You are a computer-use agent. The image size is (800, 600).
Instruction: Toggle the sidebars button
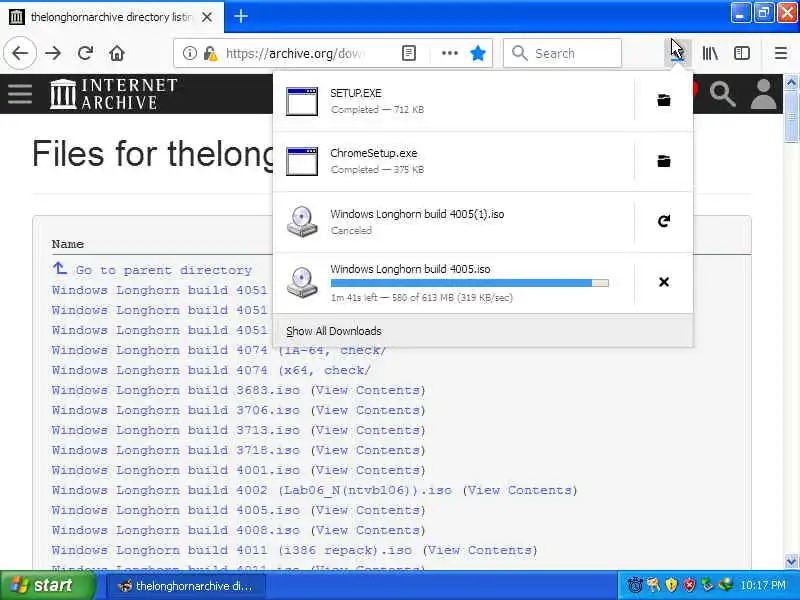click(x=742, y=53)
